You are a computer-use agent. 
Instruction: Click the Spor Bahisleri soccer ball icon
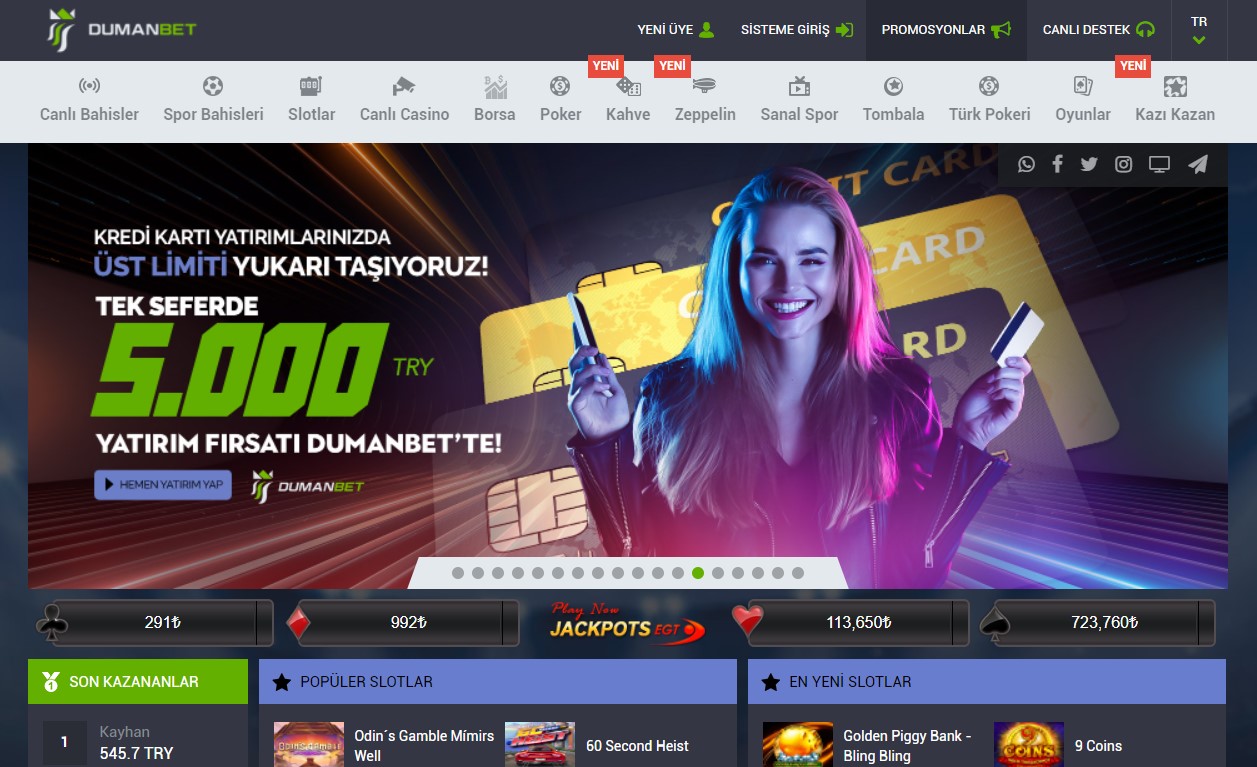tap(213, 86)
